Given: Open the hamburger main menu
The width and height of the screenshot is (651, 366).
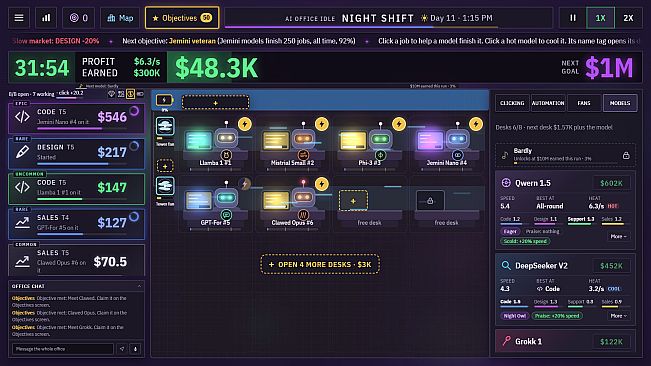Looking at the screenshot, I should [x=19, y=18].
